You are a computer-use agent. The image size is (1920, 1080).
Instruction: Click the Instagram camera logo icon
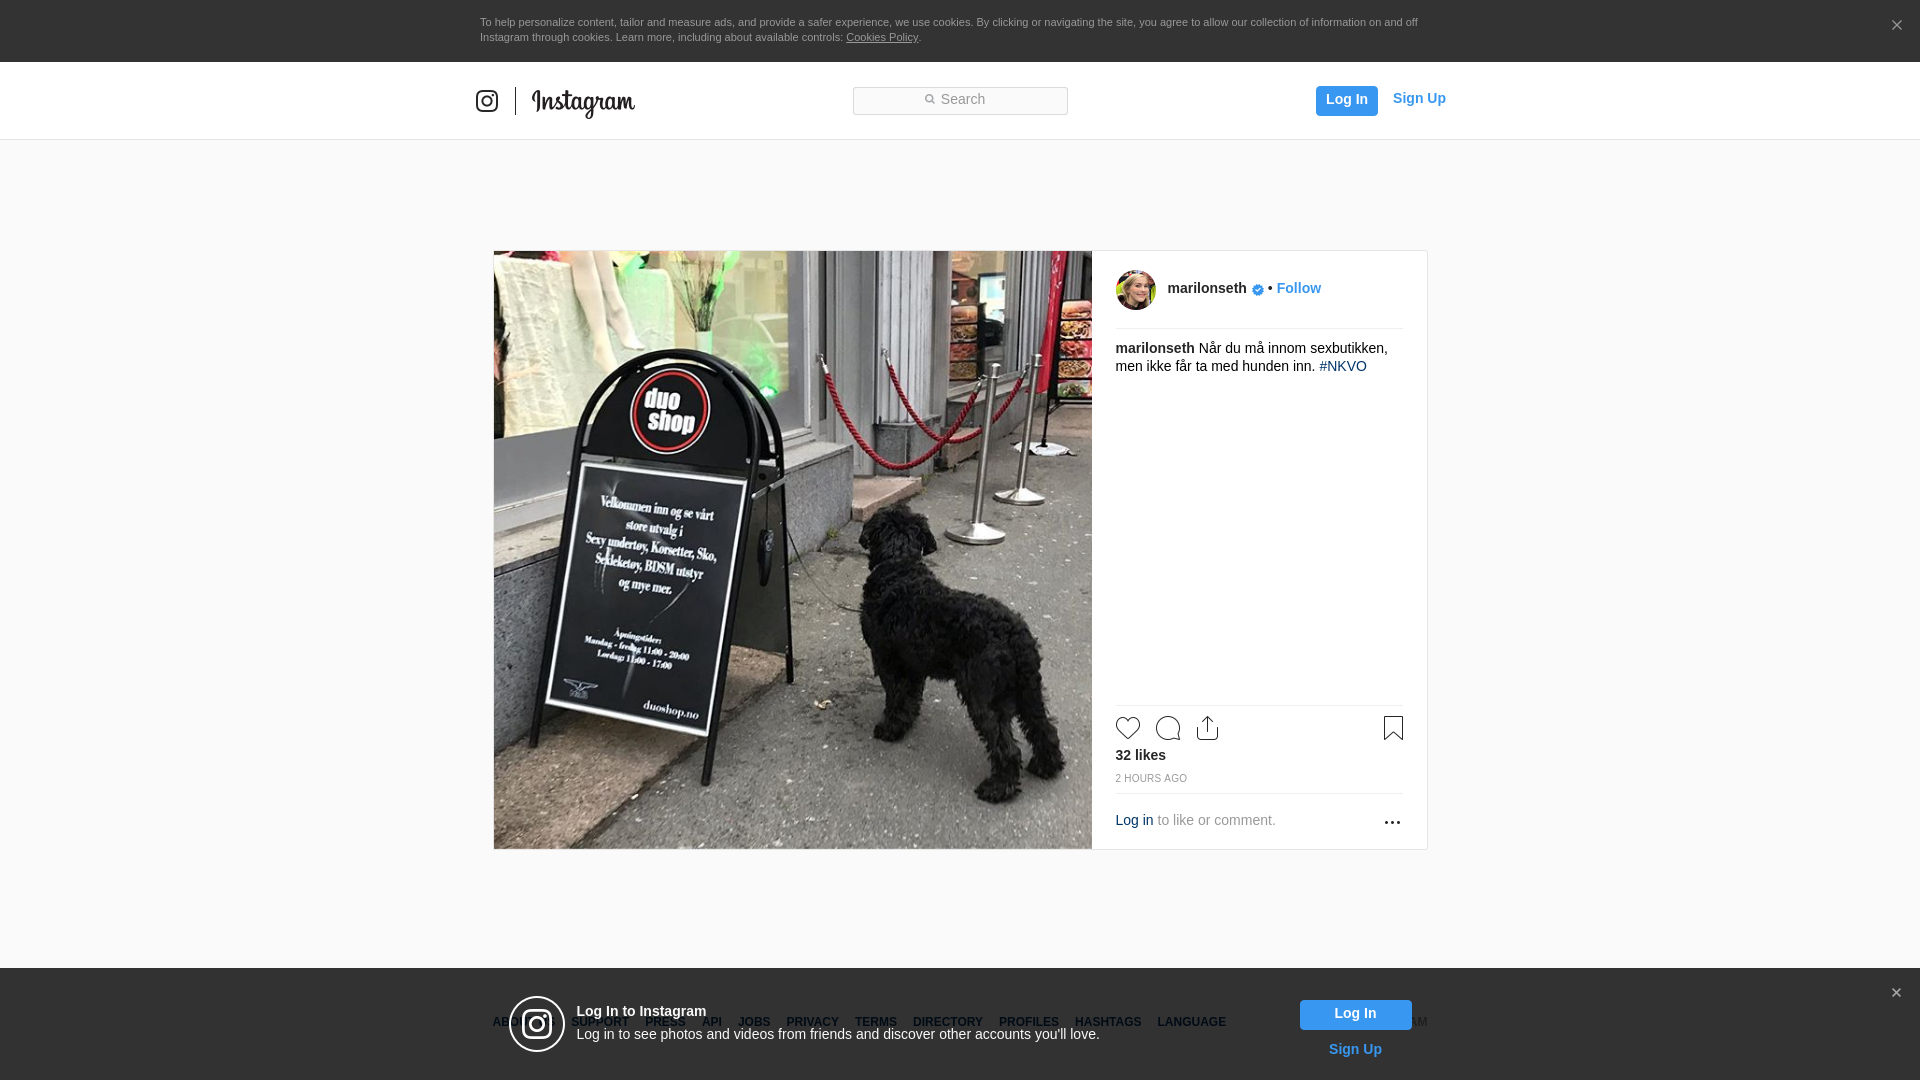click(487, 101)
